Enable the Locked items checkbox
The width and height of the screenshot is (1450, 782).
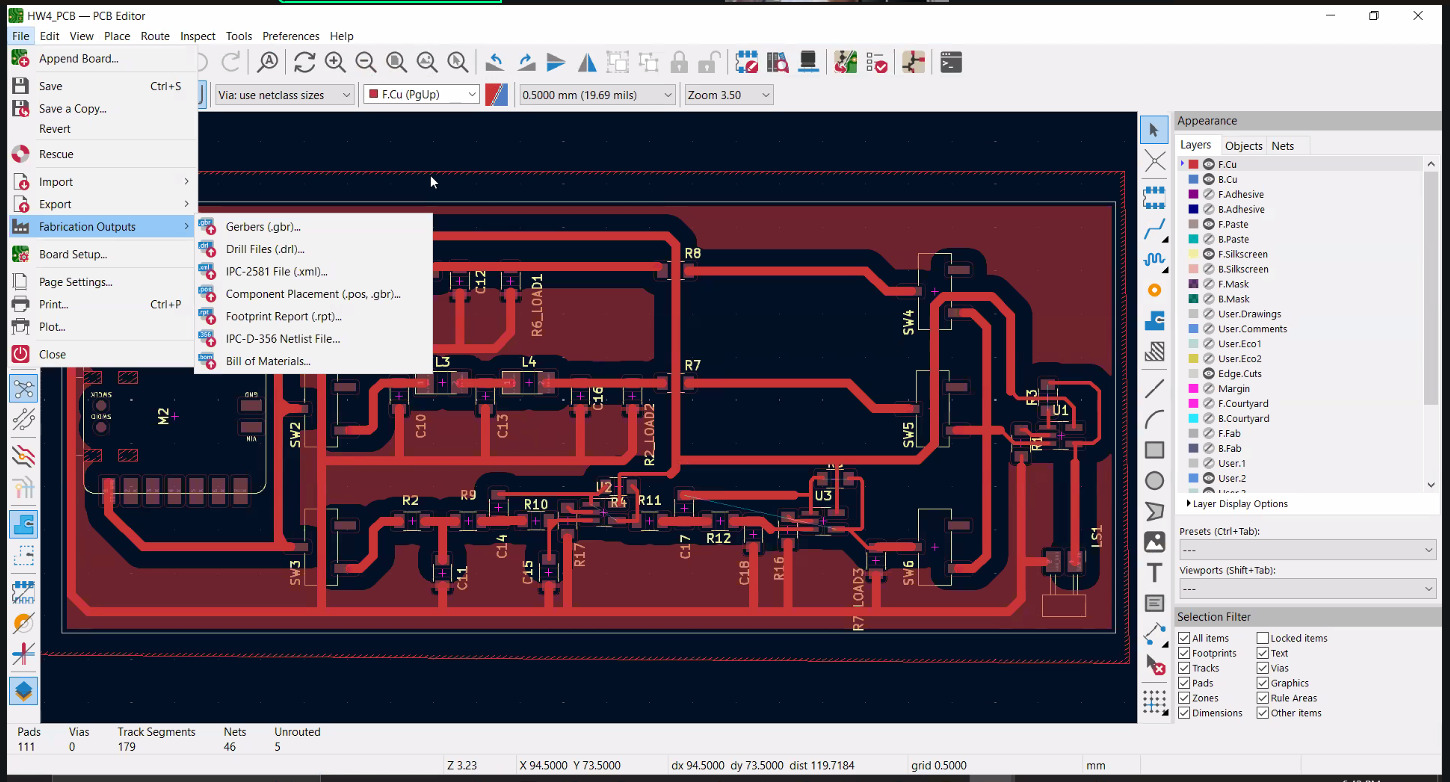(1263, 638)
